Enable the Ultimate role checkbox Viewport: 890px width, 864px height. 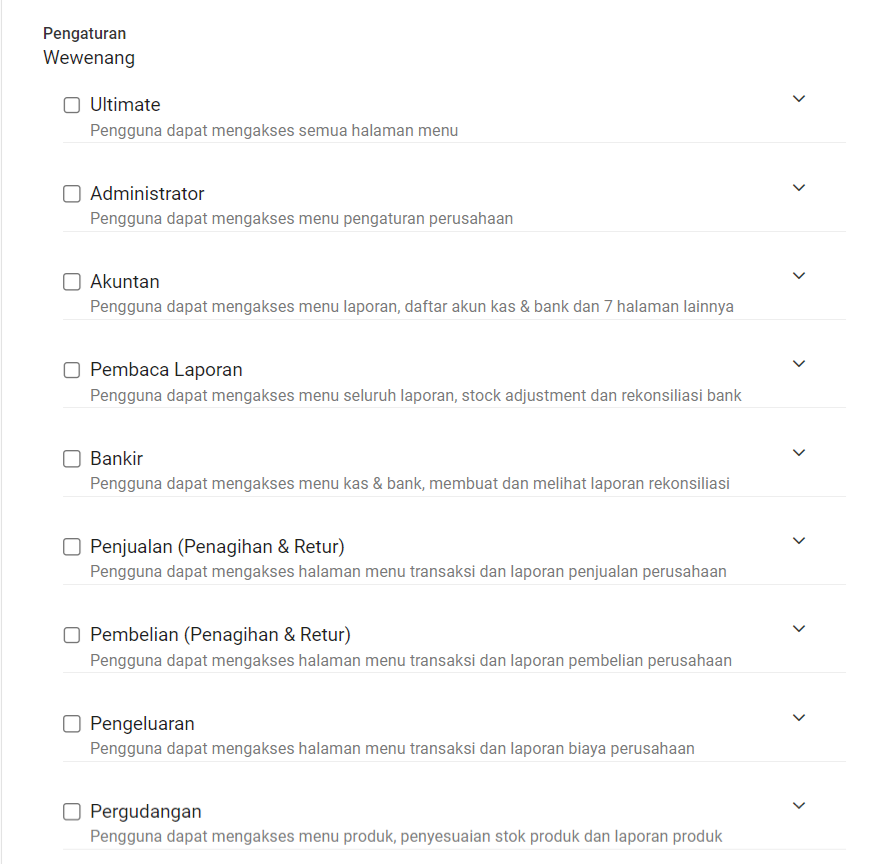pos(72,105)
